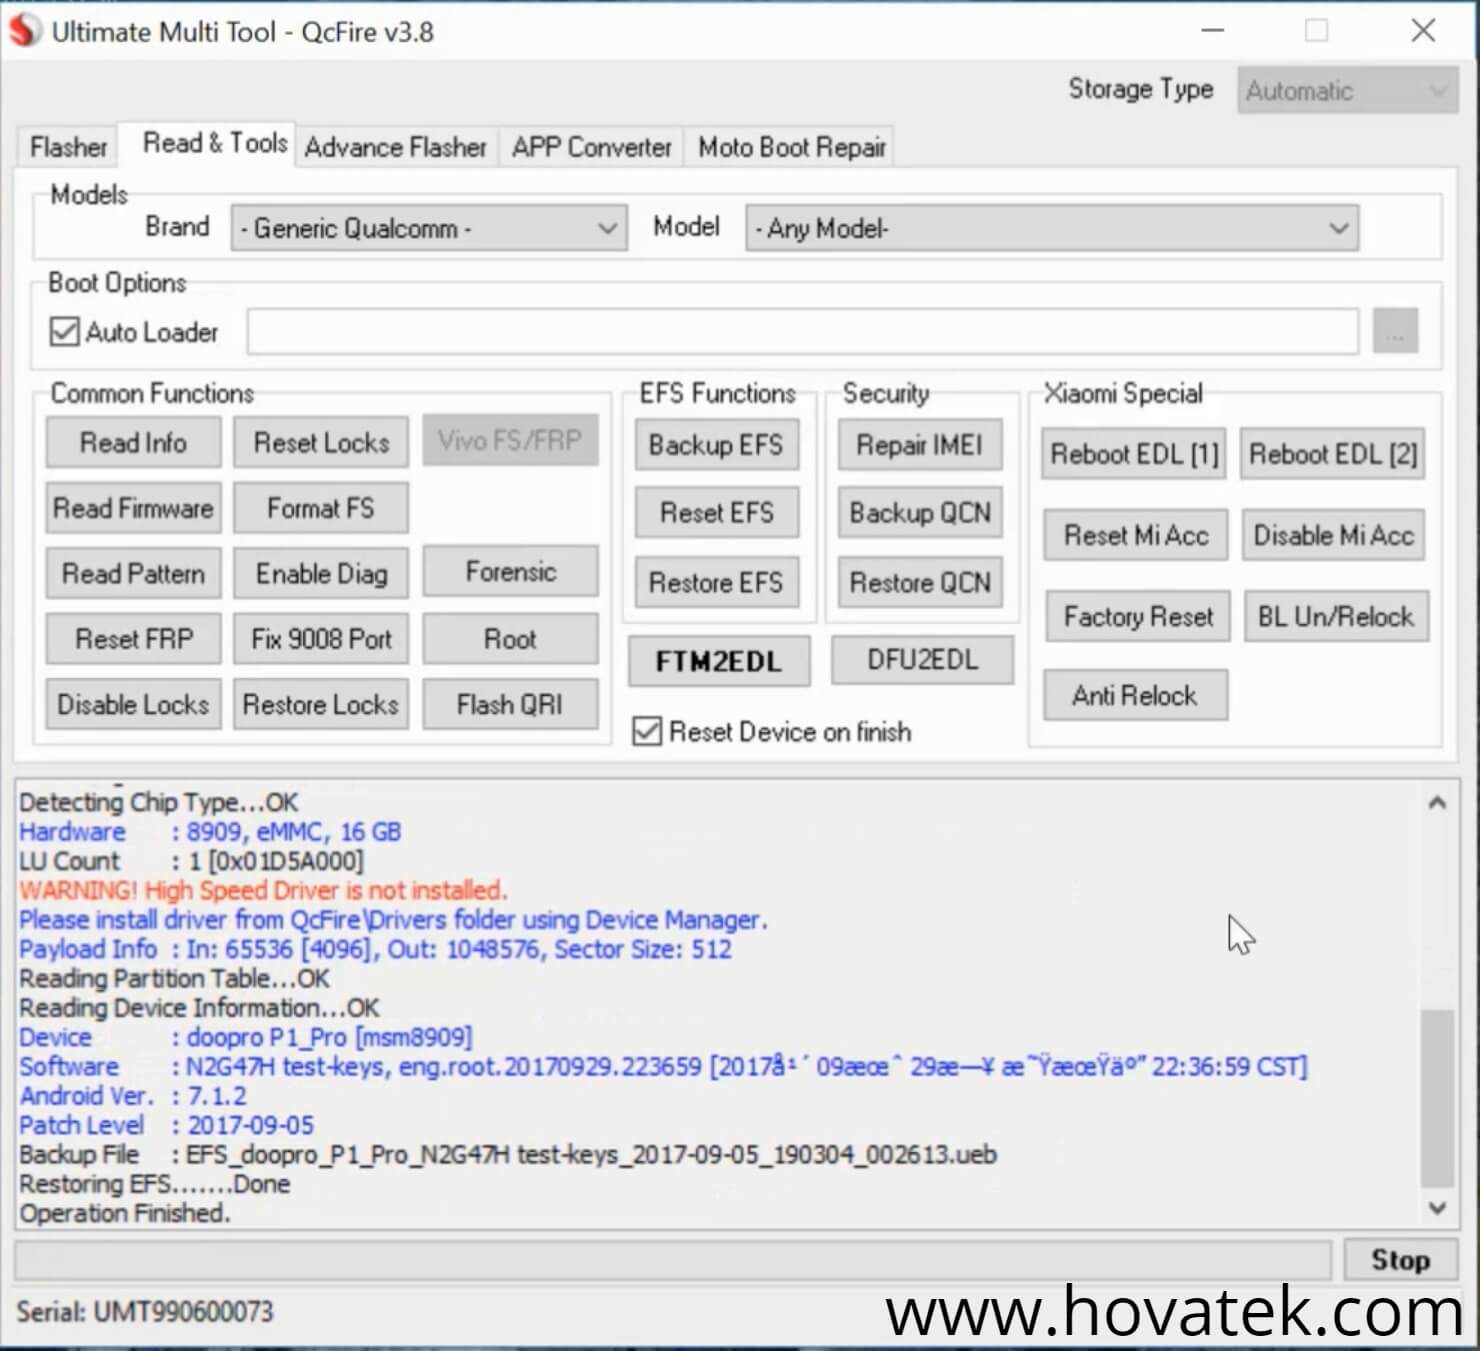This screenshot has height=1351, width=1480.
Task: Minimize the QcFire window
Action: 1213,31
